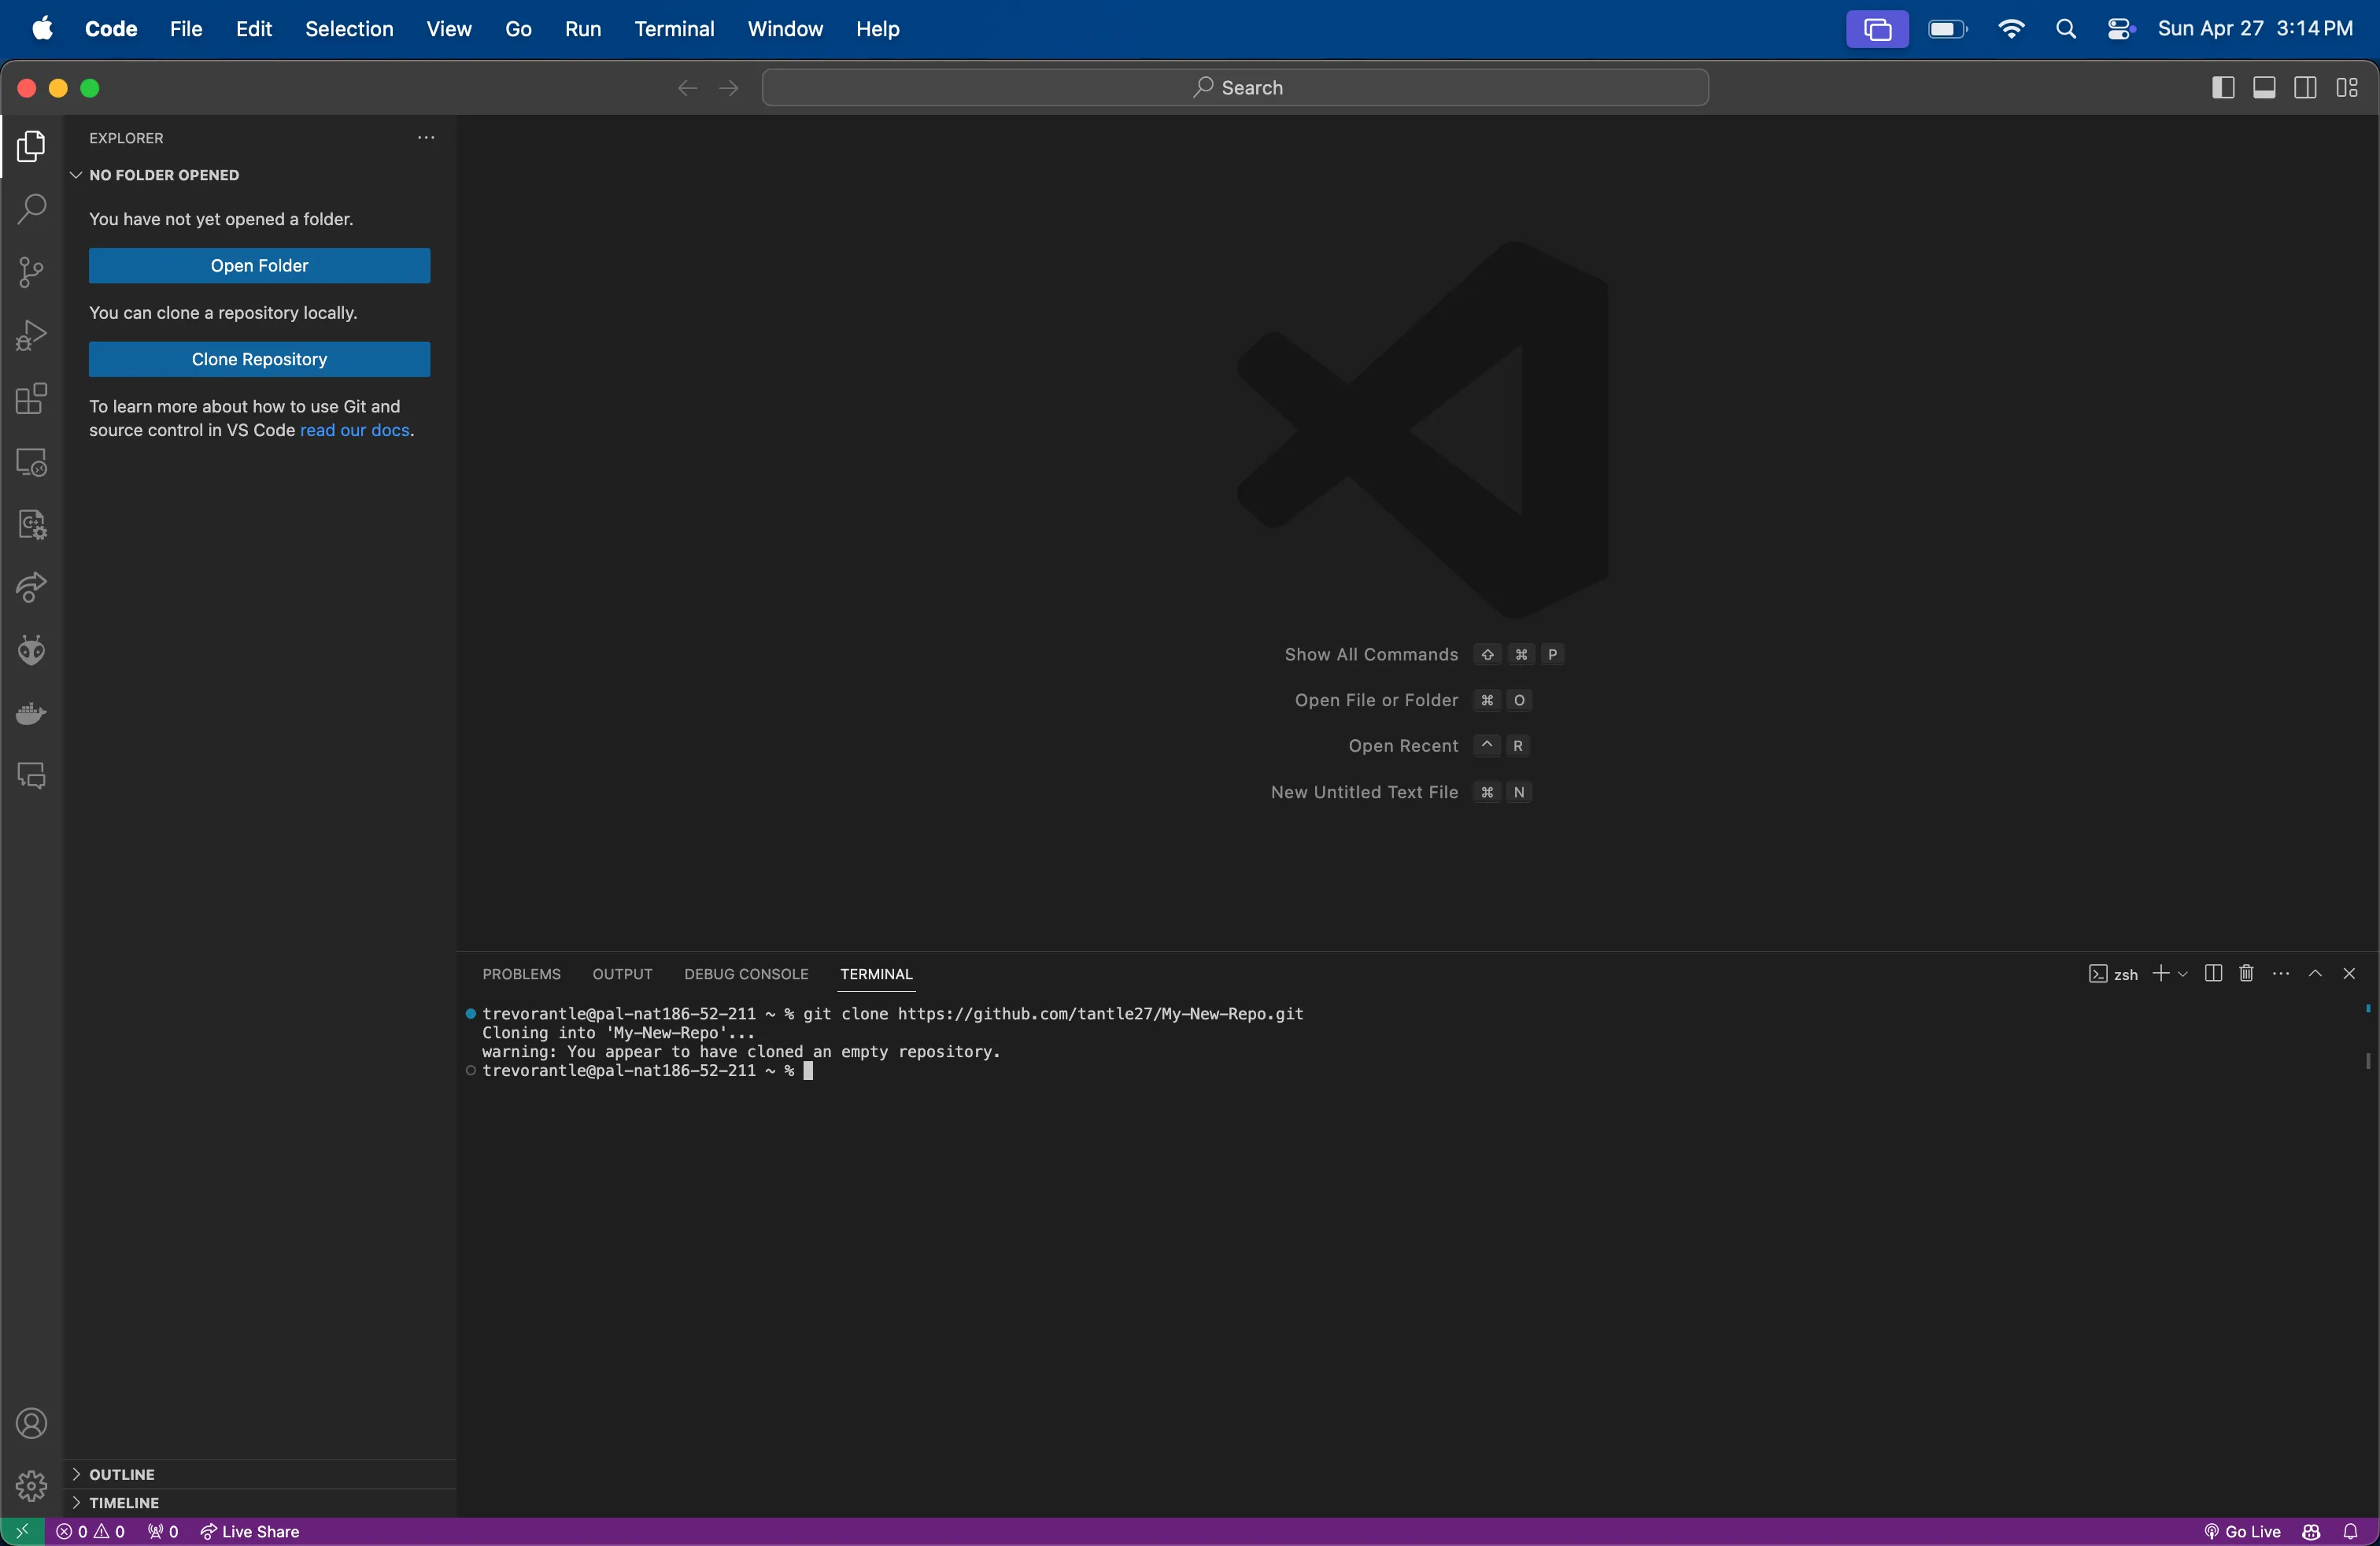Switch to the Problems tab
2380x1546 pixels.
(x=521, y=974)
